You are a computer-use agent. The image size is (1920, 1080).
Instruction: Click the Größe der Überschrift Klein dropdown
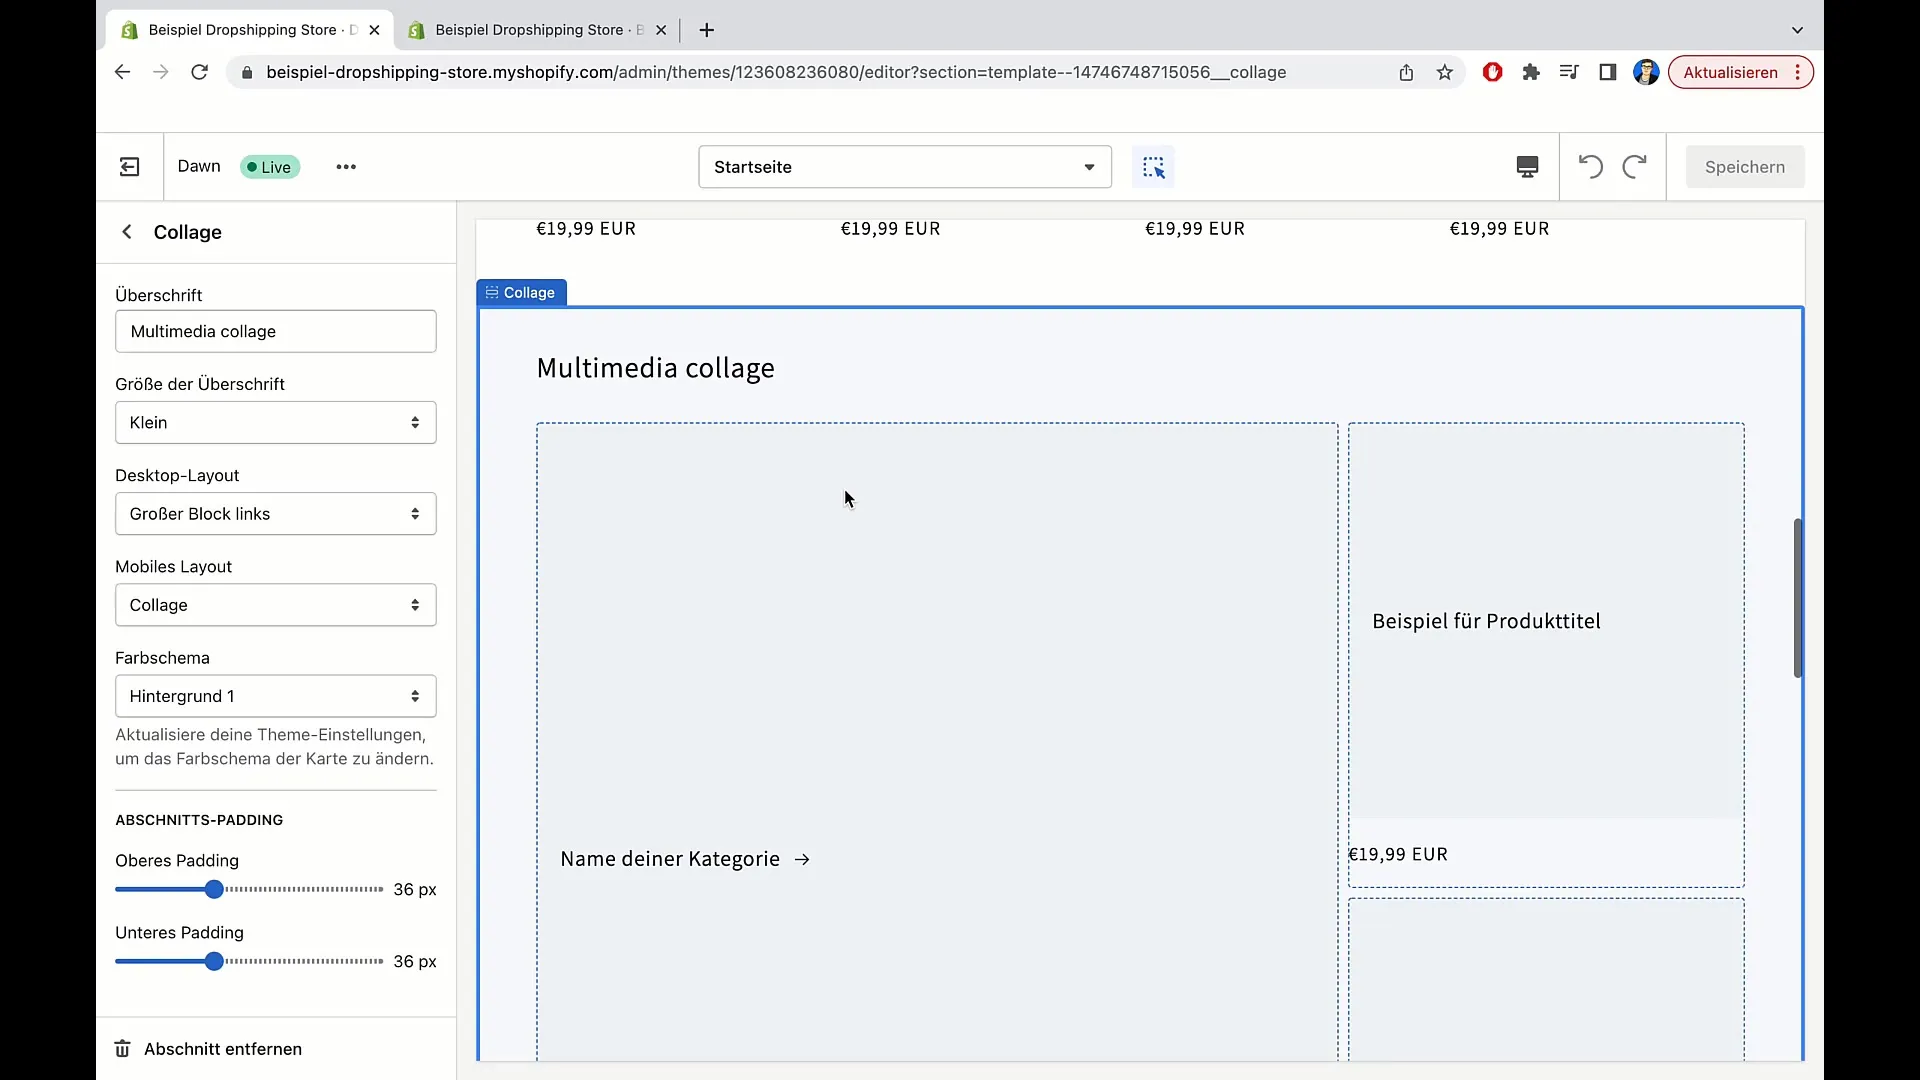coord(274,422)
